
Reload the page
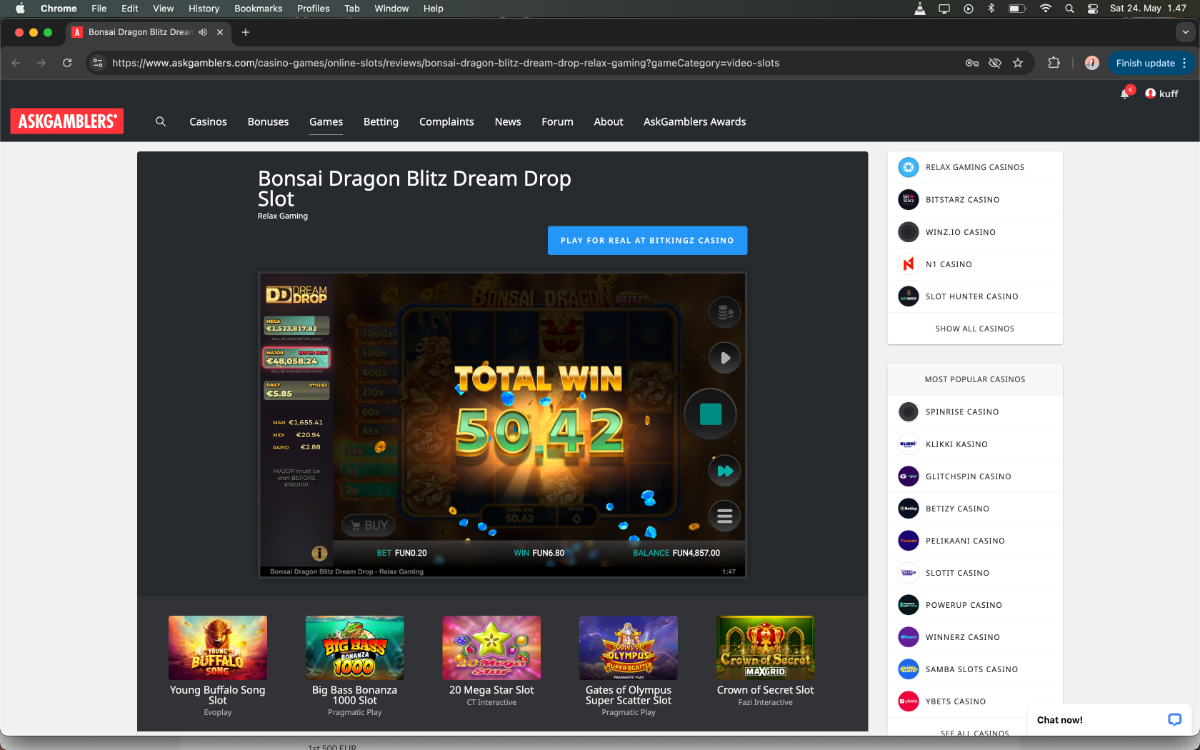pos(67,63)
